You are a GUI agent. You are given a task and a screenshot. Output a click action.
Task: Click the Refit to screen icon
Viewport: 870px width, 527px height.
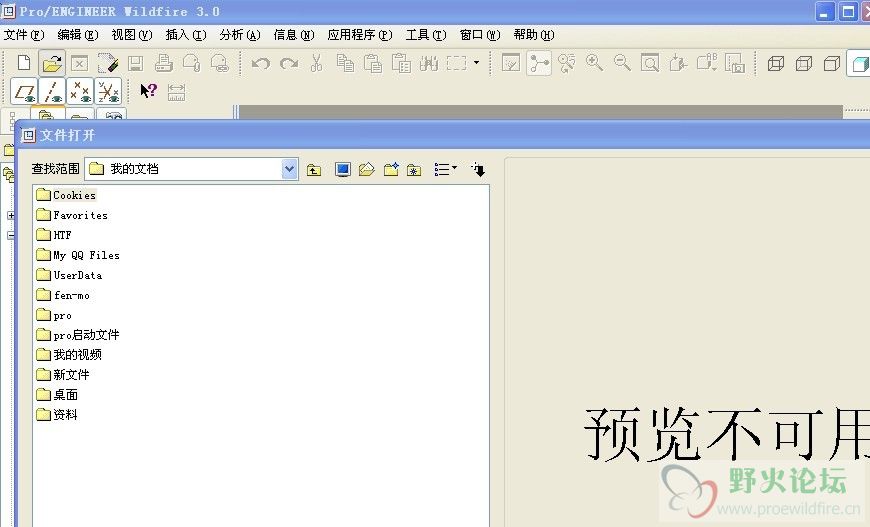tap(650, 63)
